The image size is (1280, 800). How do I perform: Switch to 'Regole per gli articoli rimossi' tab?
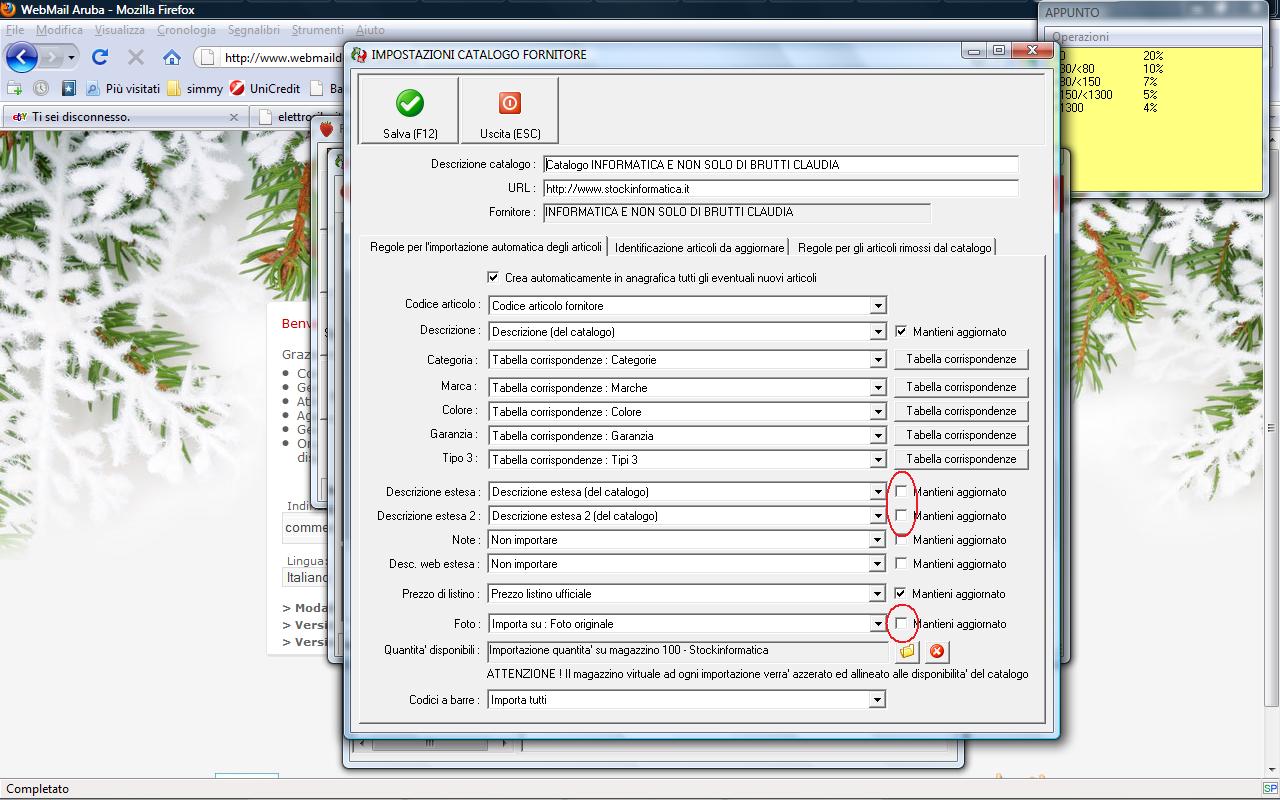coord(894,247)
